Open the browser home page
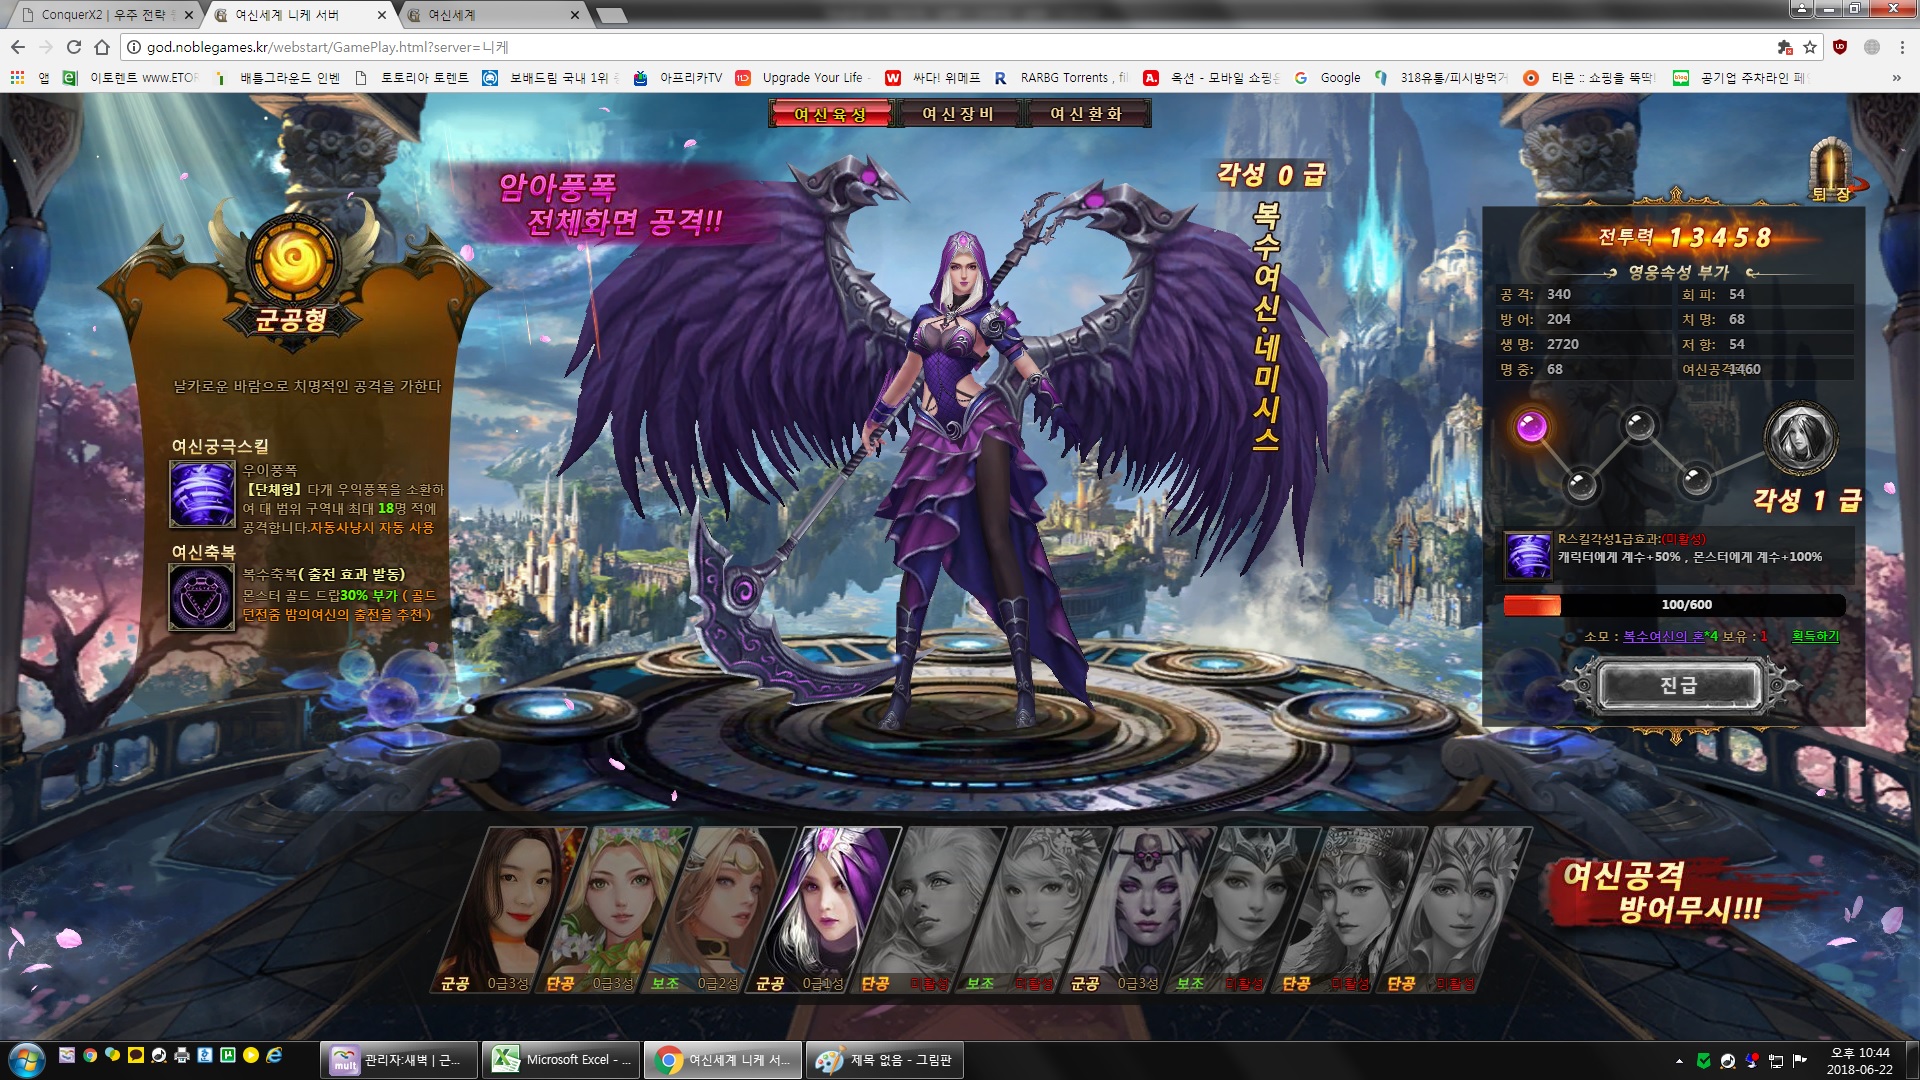 click(101, 47)
